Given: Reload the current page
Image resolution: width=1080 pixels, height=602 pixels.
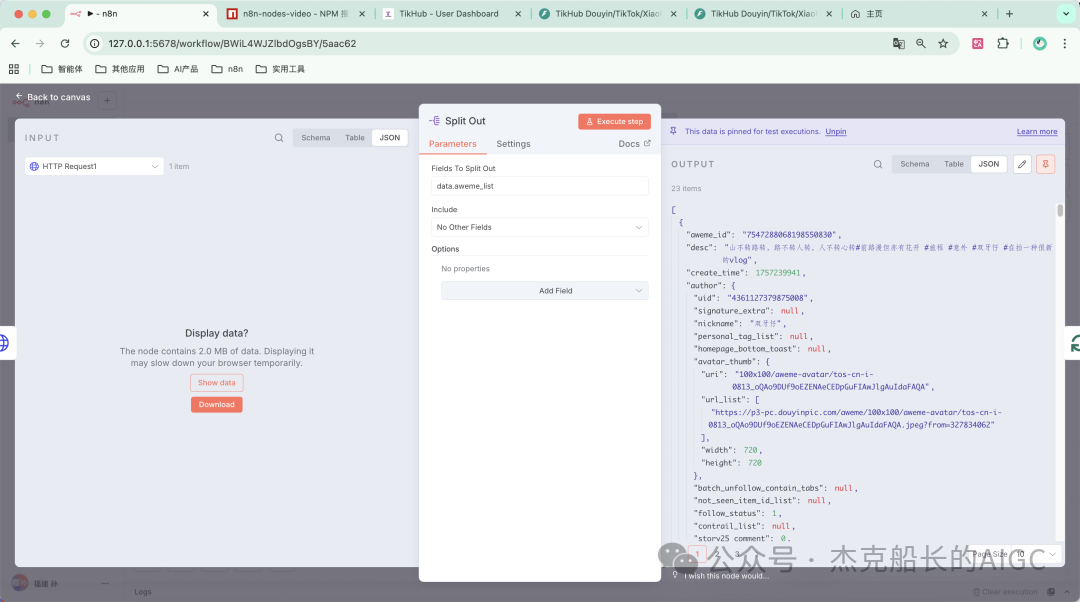Looking at the screenshot, I should click(x=65, y=43).
